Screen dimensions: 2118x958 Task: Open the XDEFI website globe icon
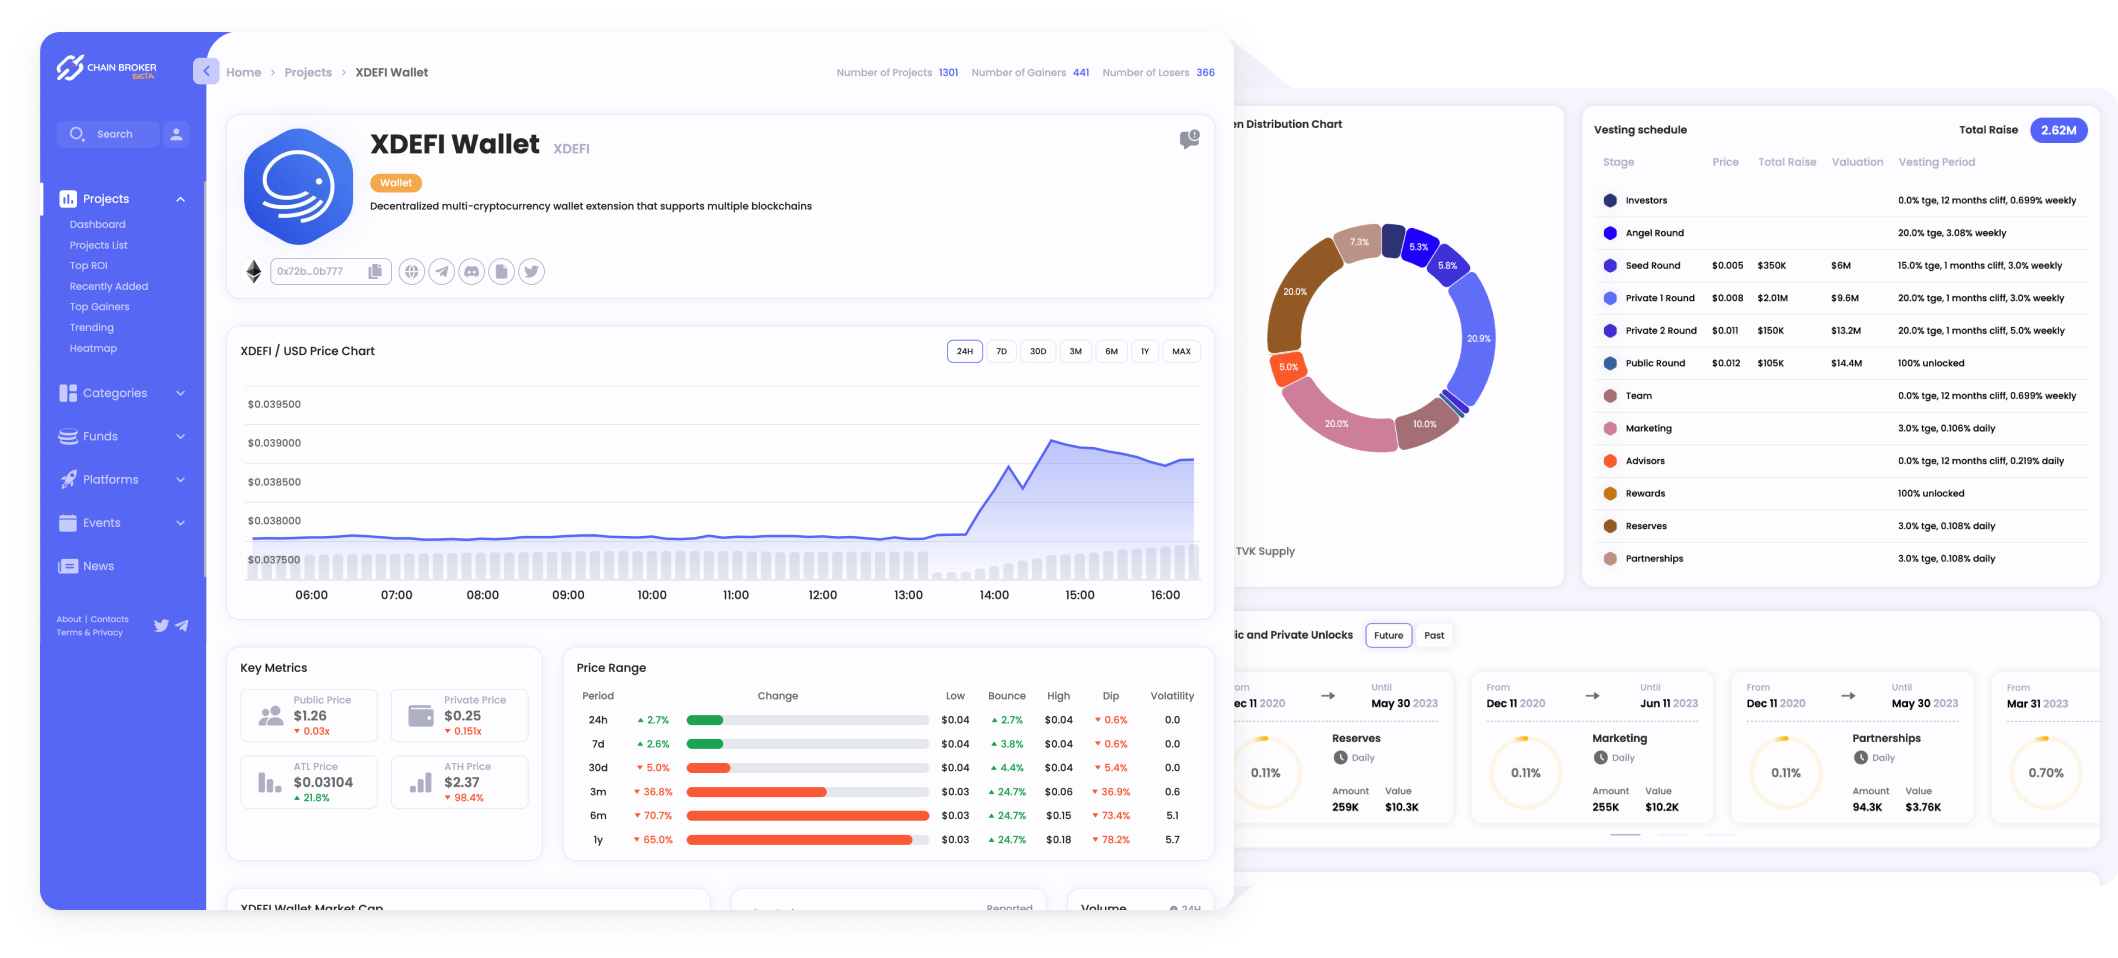(x=411, y=271)
